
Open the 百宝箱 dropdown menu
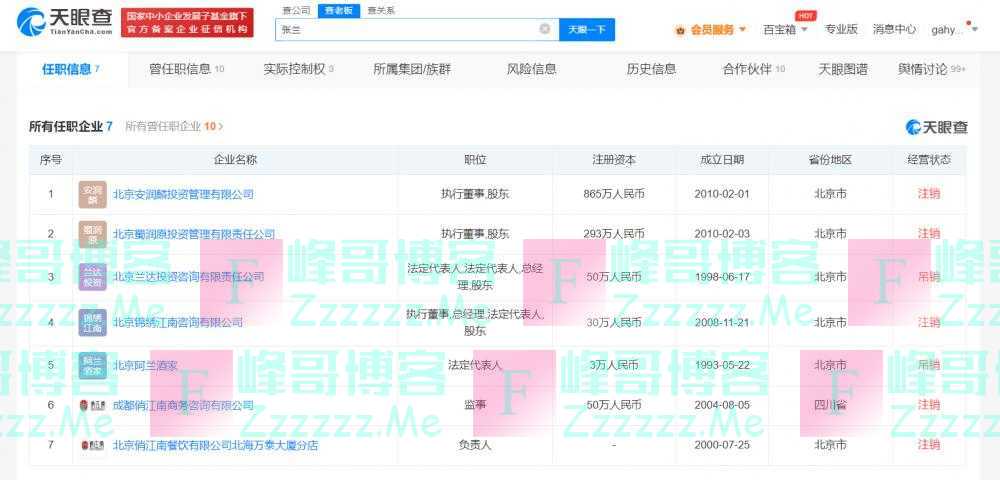coord(785,29)
